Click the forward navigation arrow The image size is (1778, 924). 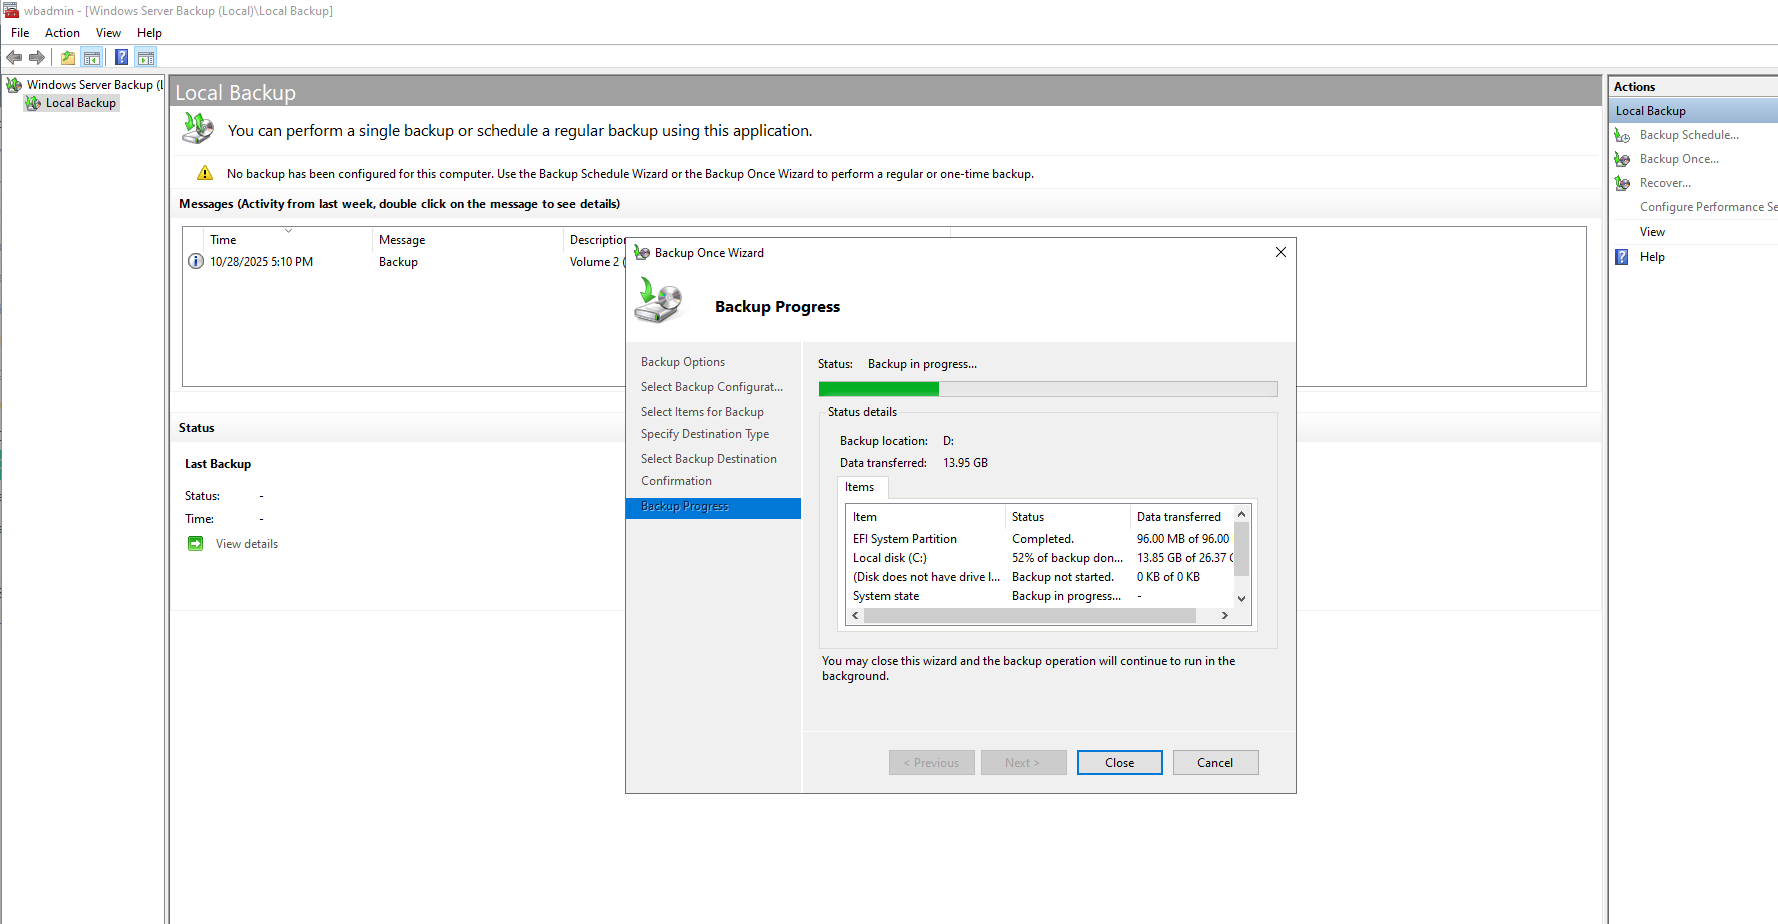point(37,57)
